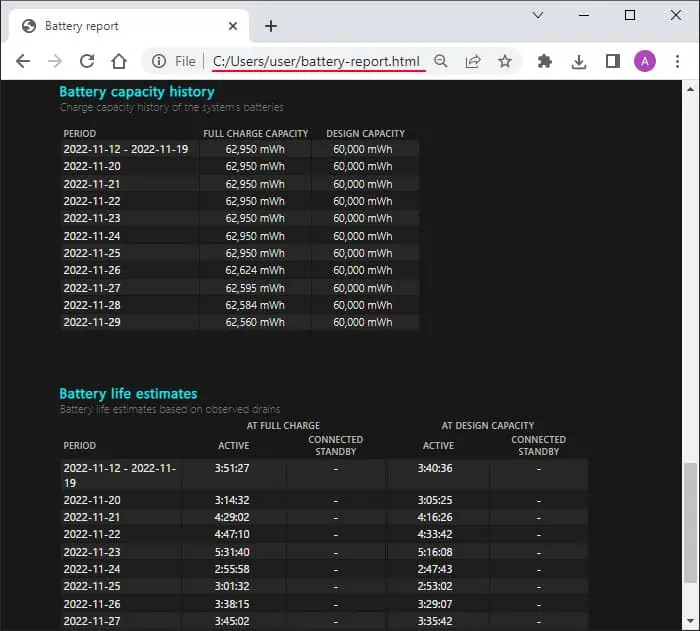Click the browser back arrow

pyautogui.click(x=23, y=61)
